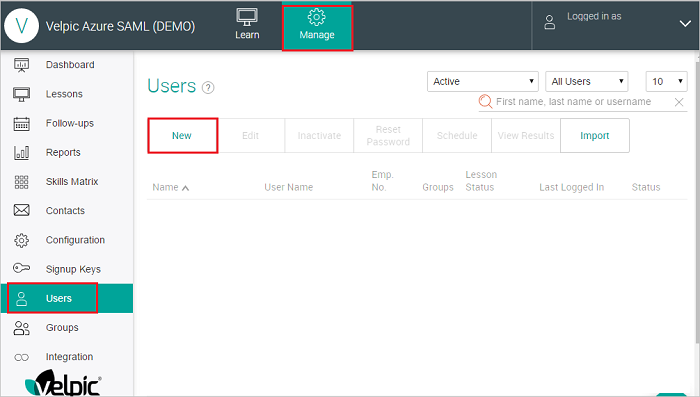Click the View Results button
700x397 pixels.
click(x=526, y=136)
